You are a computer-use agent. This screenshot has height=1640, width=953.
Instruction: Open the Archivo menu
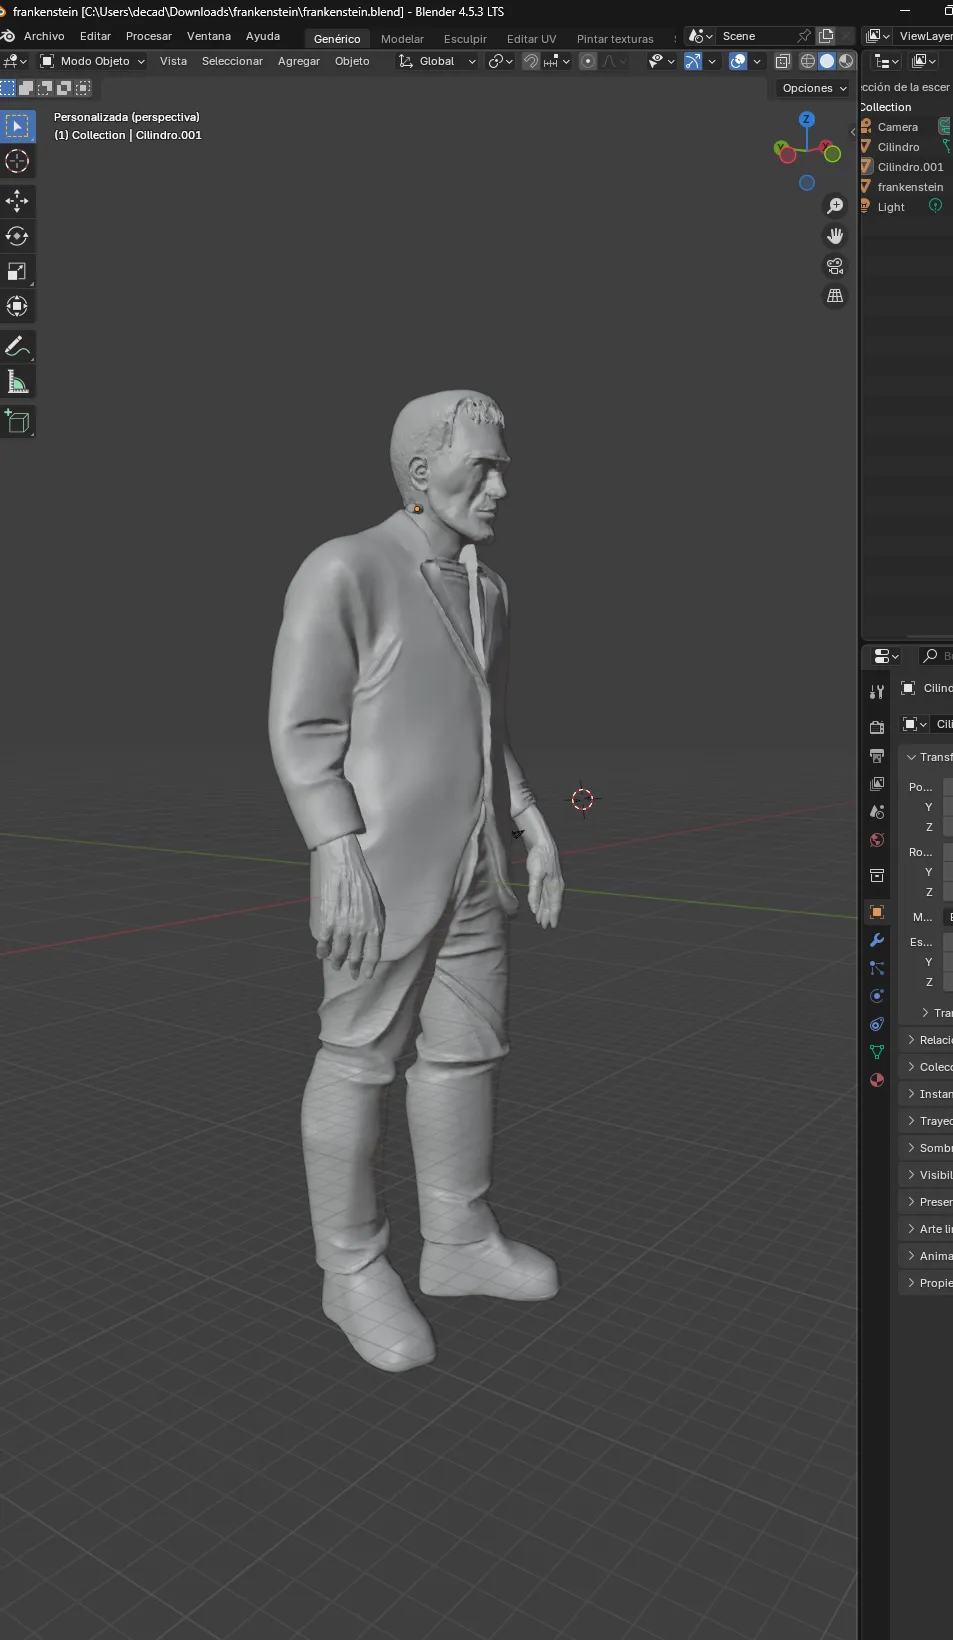[x=44, y=36]
